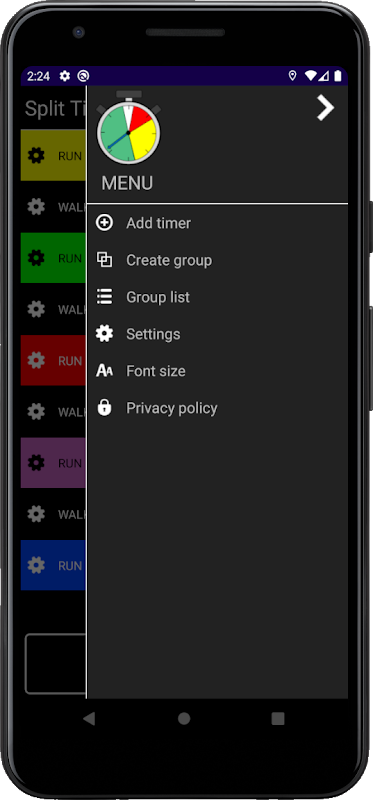Tap the stopwatch logo in menu header
The width and height of the screenshot is (373, 800).
pos(129,128)
